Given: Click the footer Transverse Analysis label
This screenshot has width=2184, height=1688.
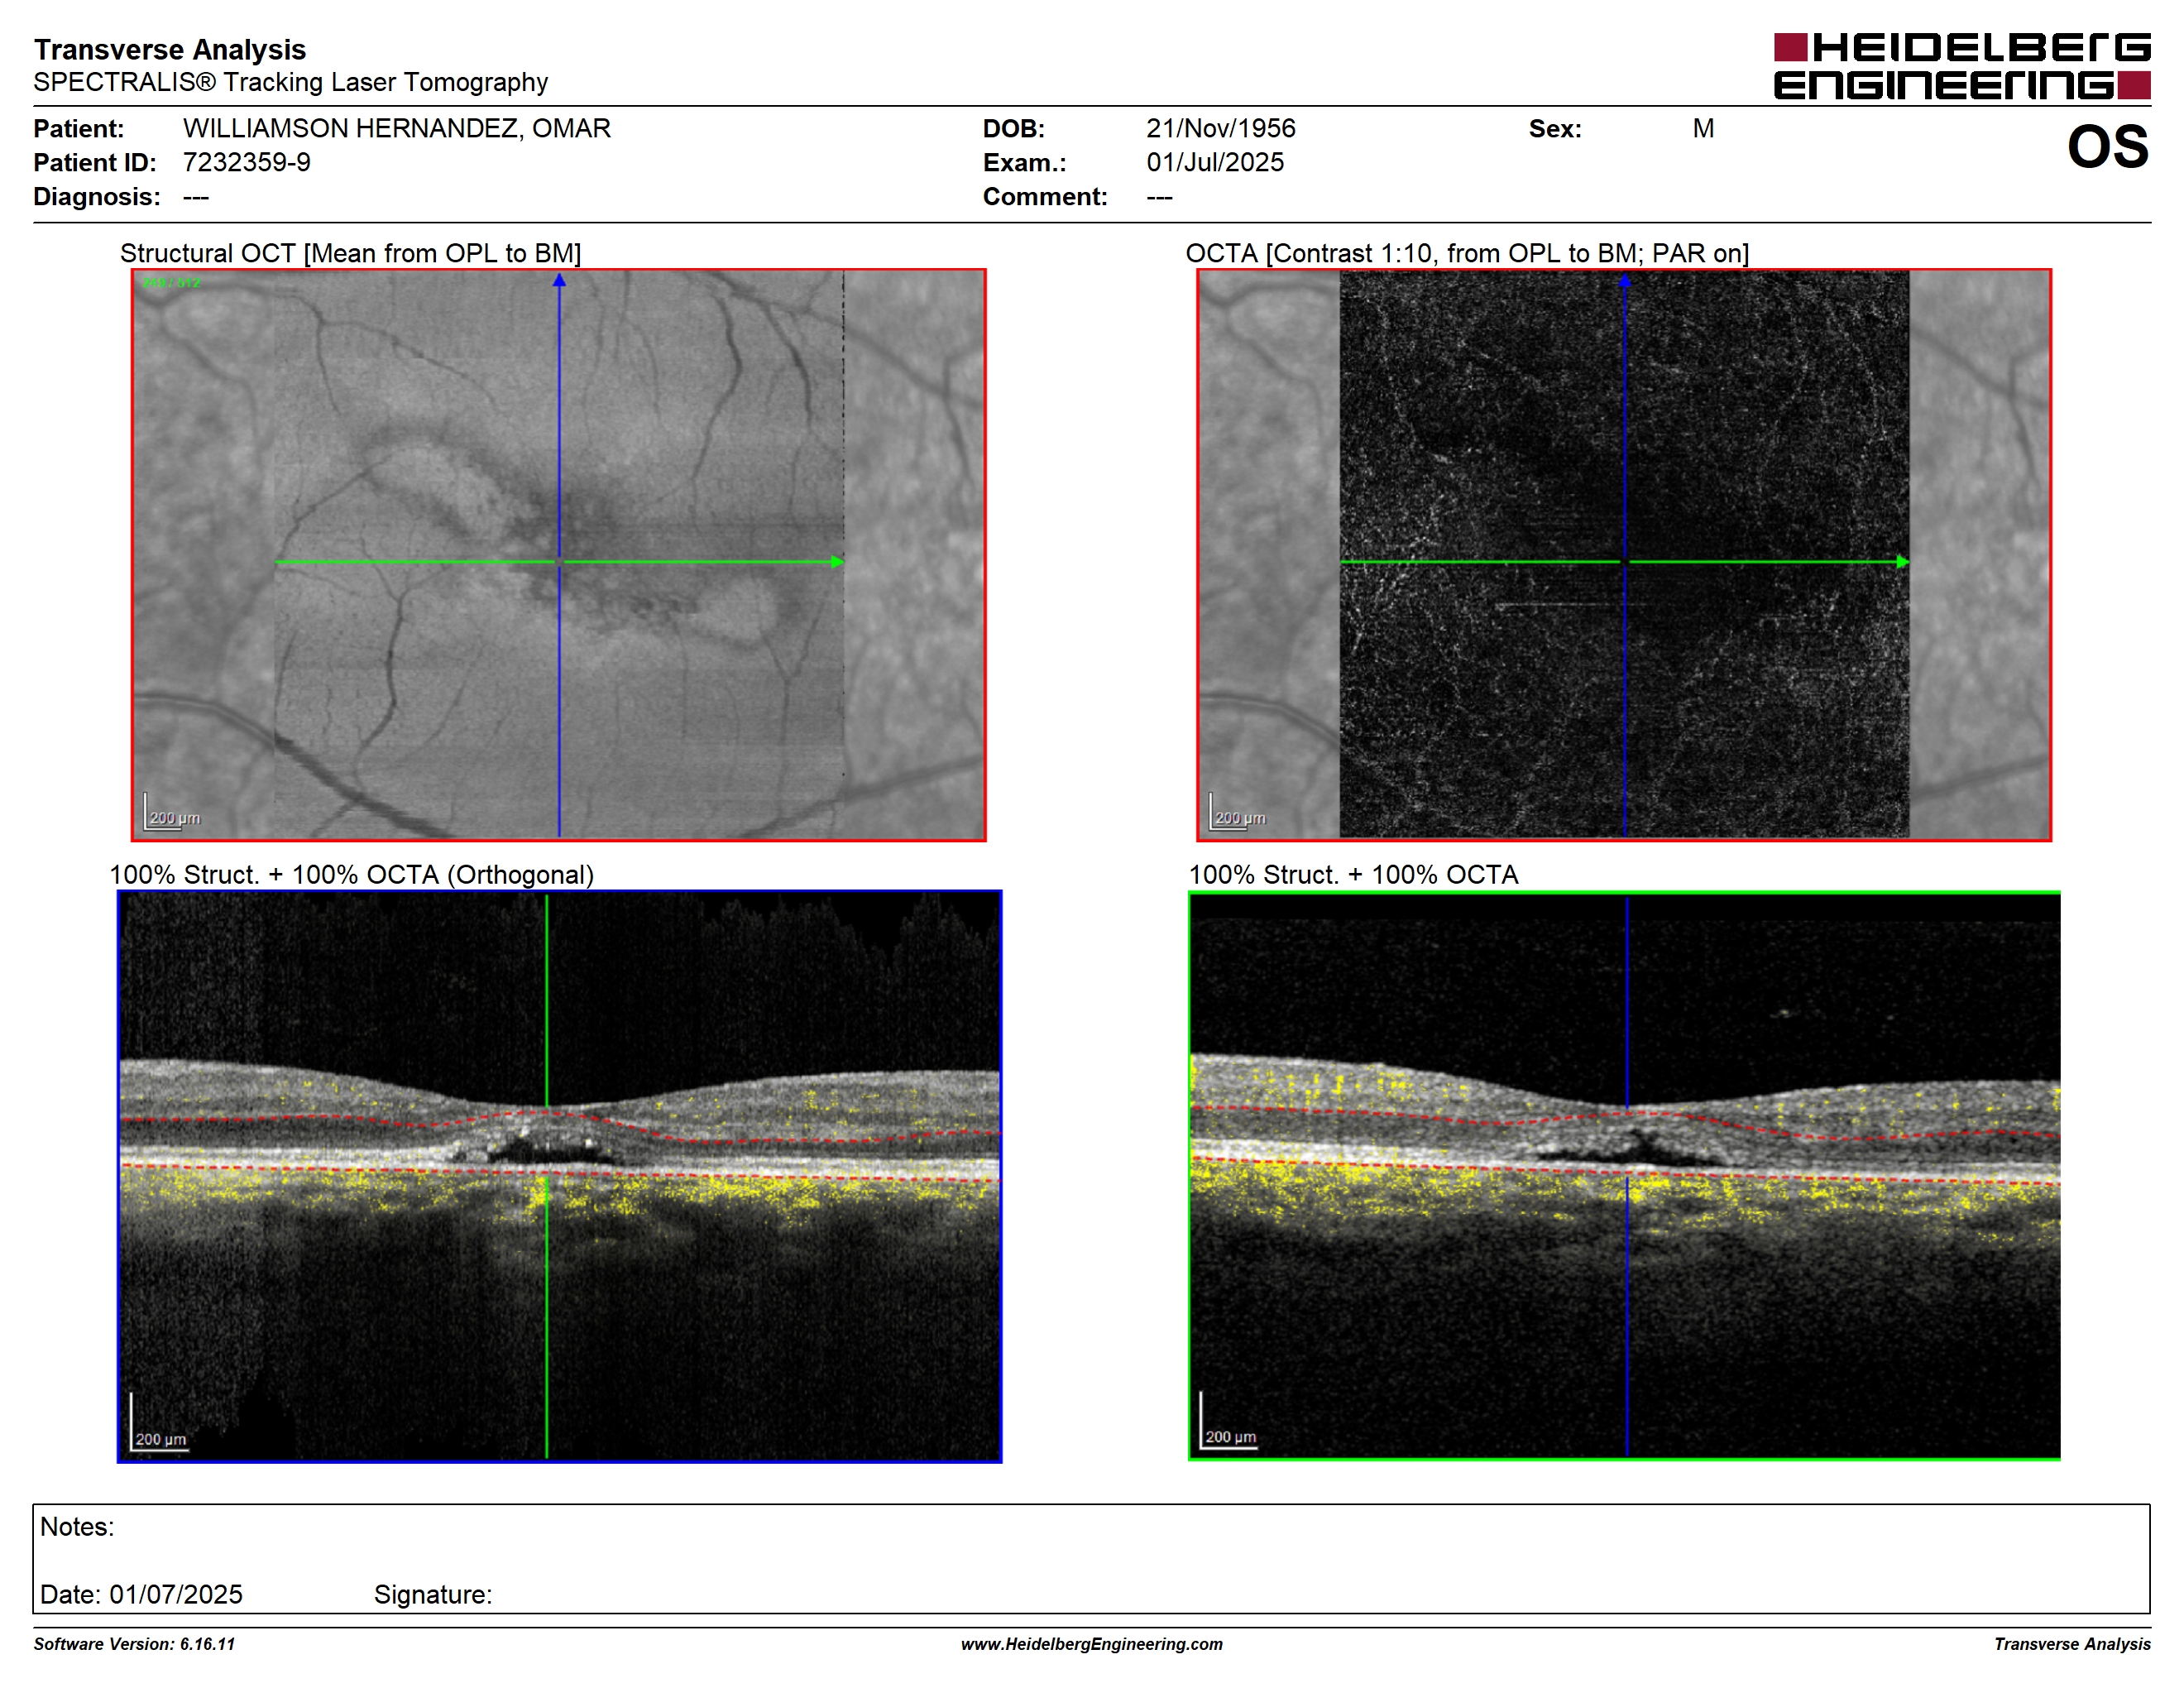Looking at the screenshot, I should pos(2072,1644).
